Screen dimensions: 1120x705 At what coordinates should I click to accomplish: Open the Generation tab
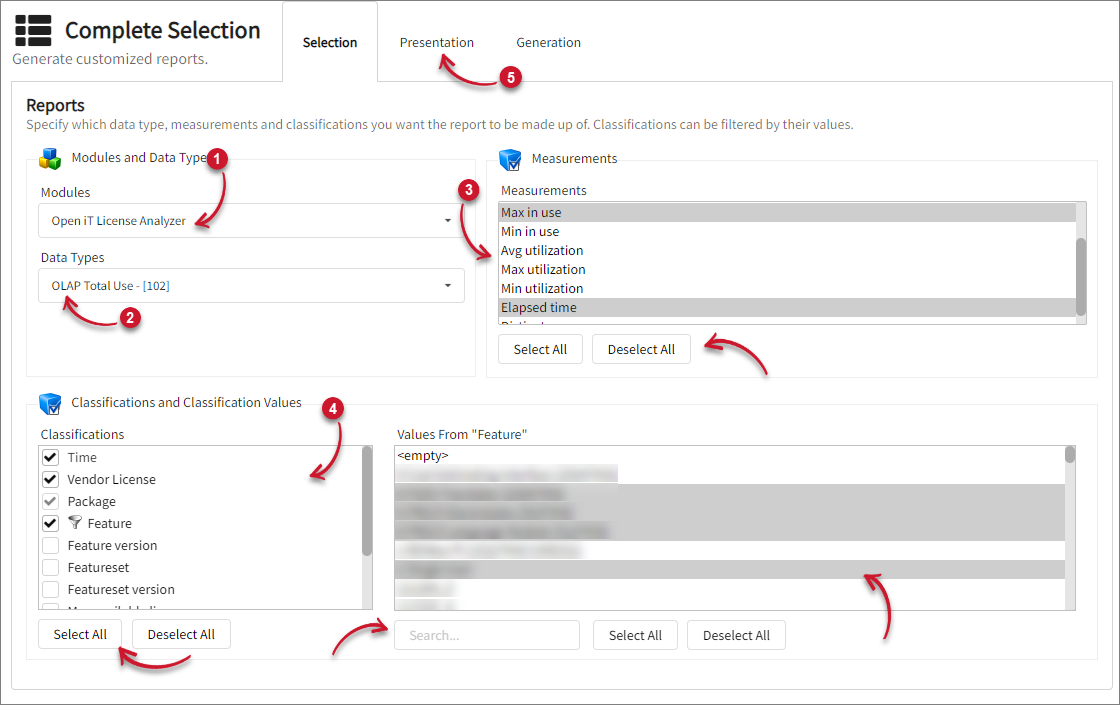pos(548,43)
